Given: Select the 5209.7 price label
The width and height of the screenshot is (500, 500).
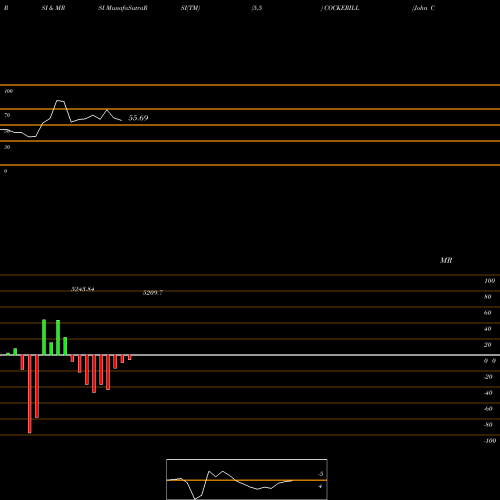Looking at the screenshot, I should click(x=153, y=292).
